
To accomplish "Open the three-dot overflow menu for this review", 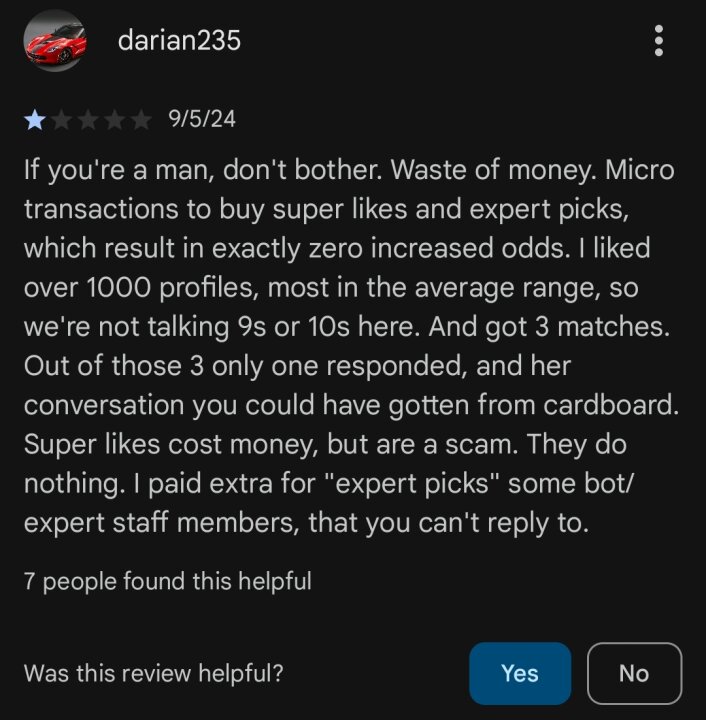I will 659,40.
